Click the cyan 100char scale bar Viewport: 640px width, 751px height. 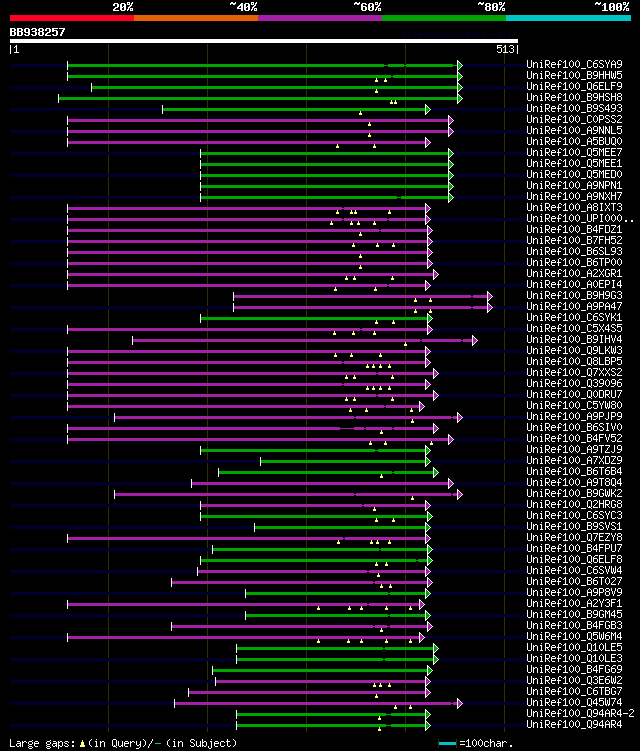tap(447, 744)
